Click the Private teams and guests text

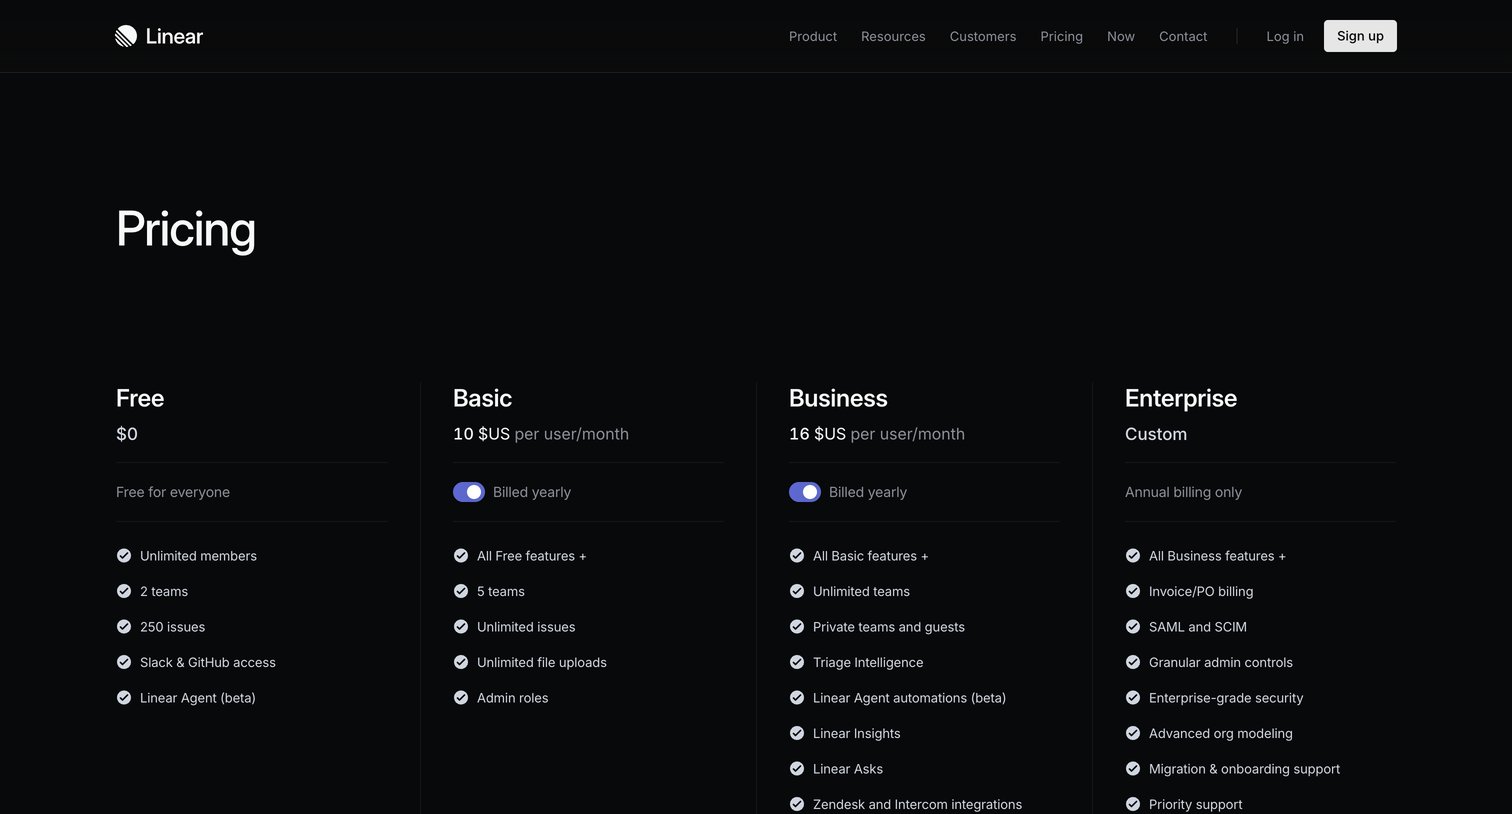click(x=889, y=627)
